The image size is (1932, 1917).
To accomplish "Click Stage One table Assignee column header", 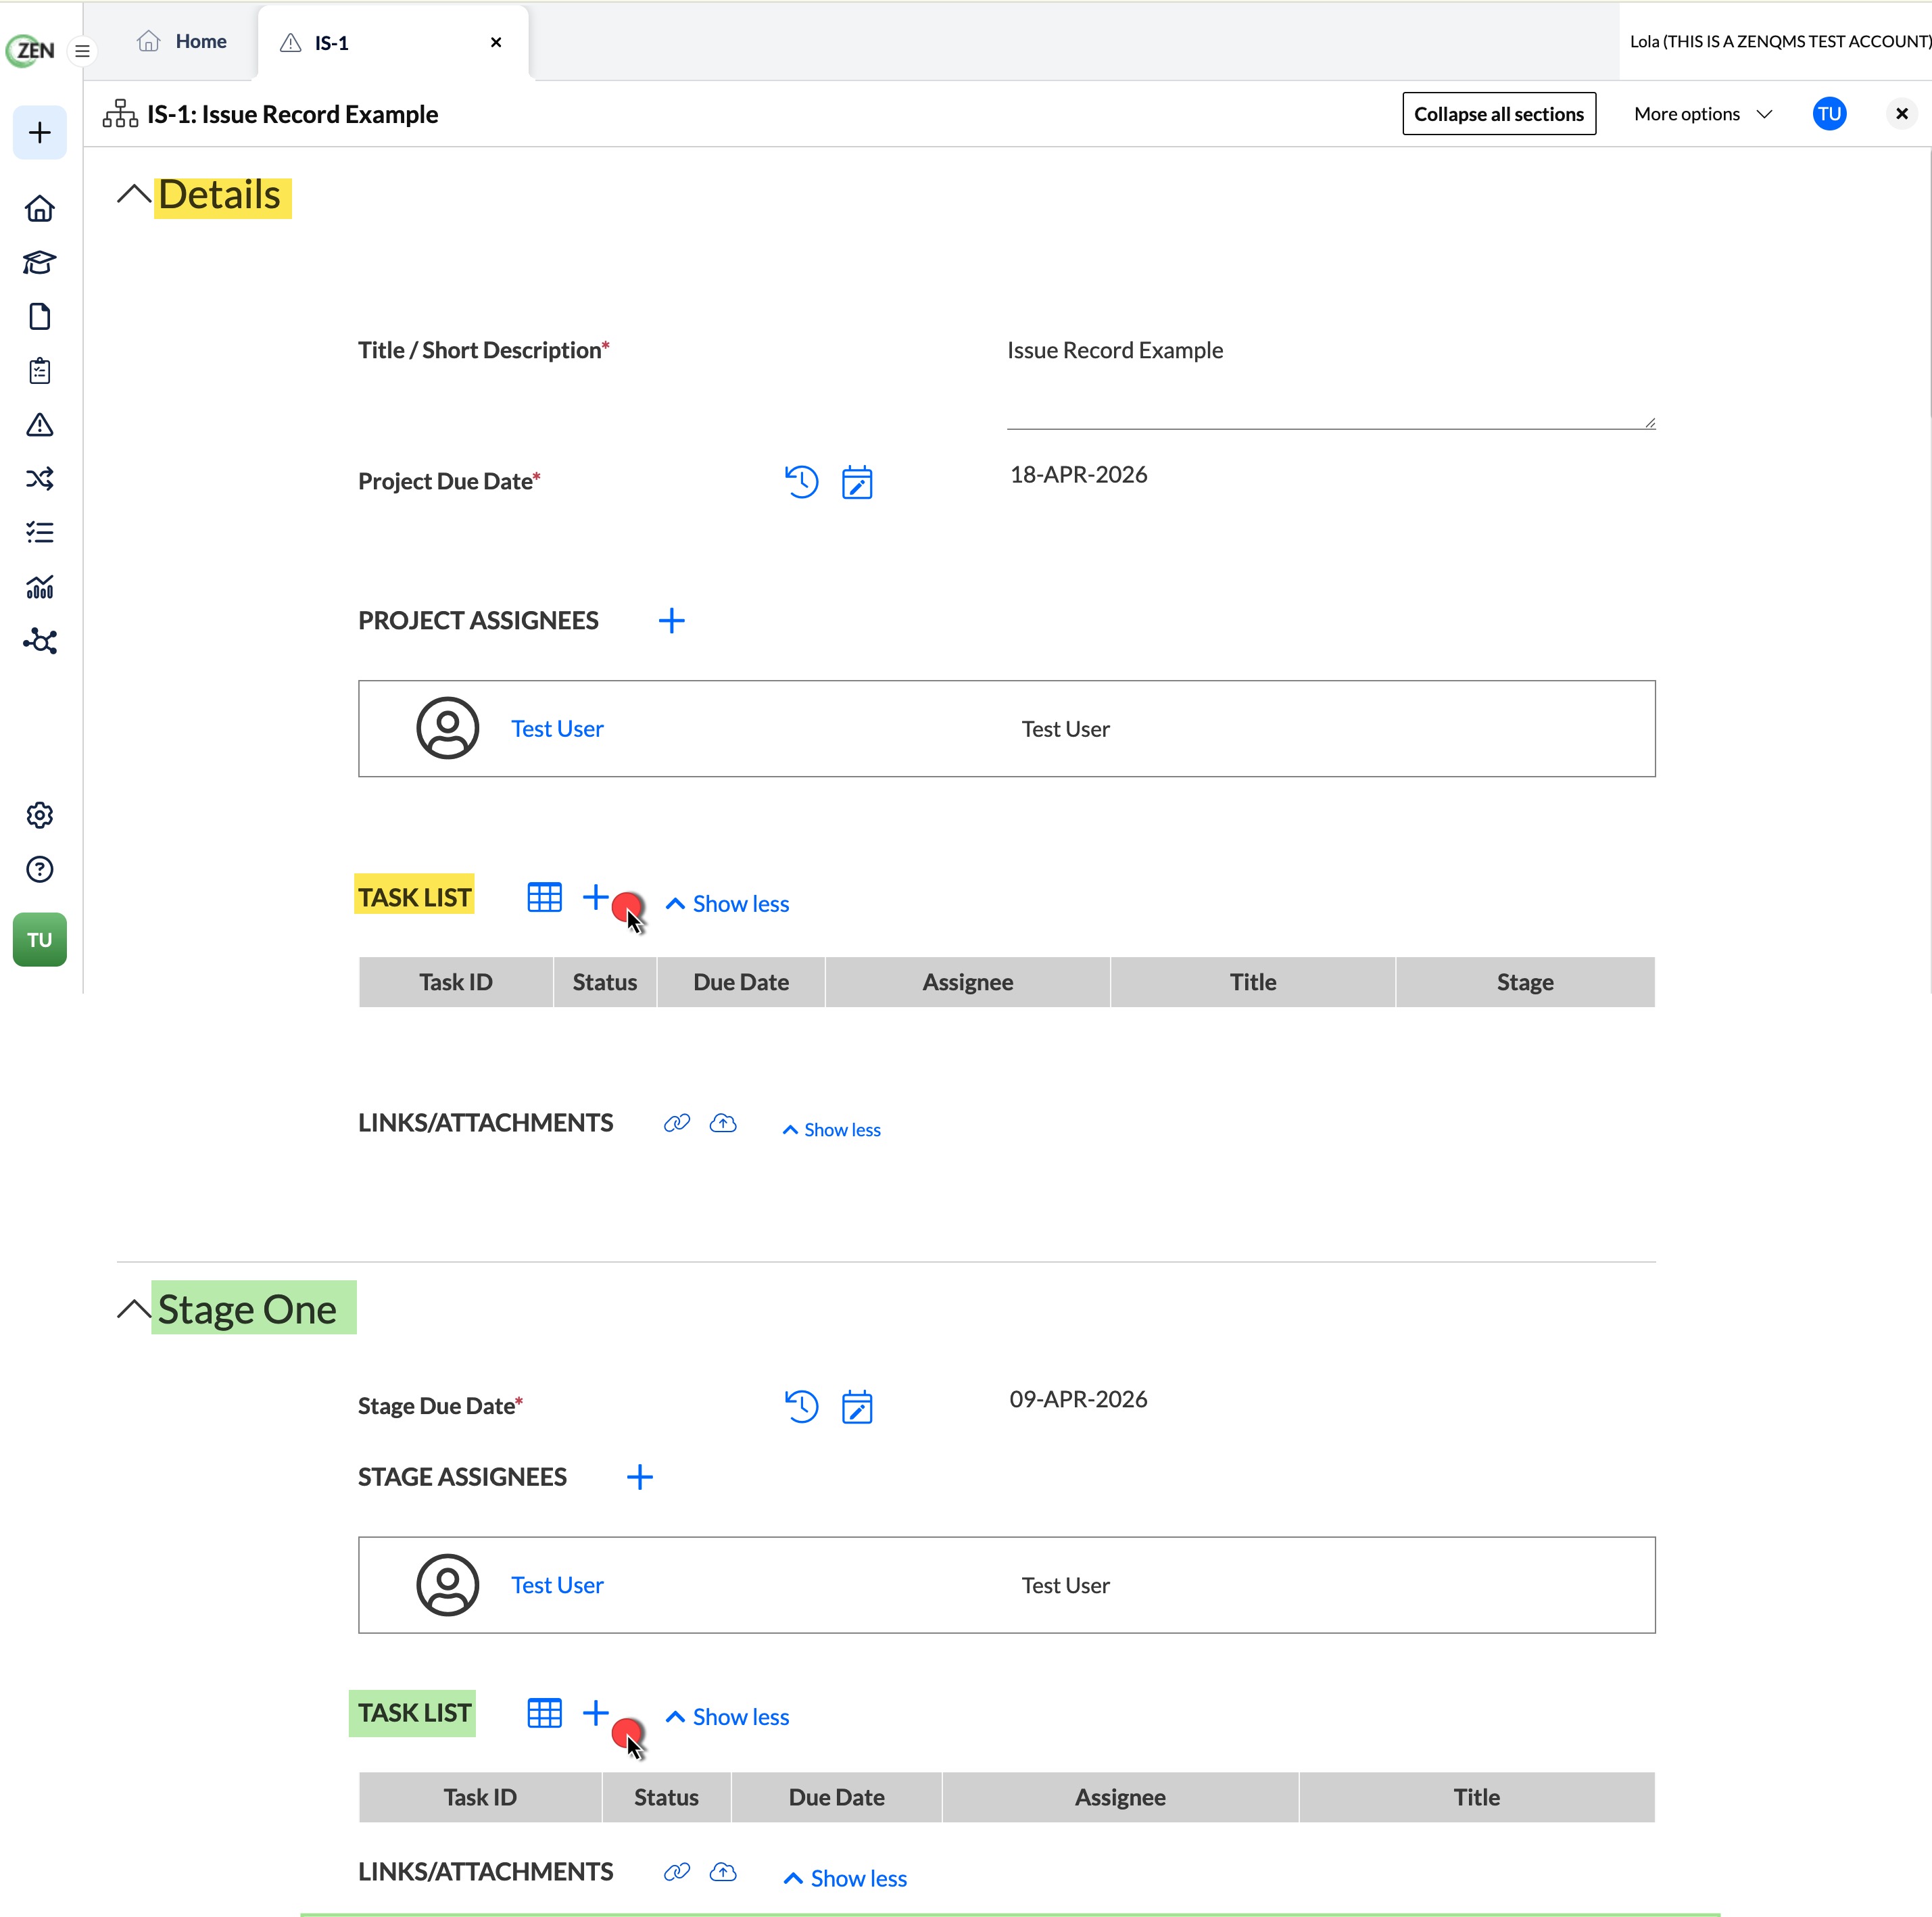I will pos(1120,1797).
